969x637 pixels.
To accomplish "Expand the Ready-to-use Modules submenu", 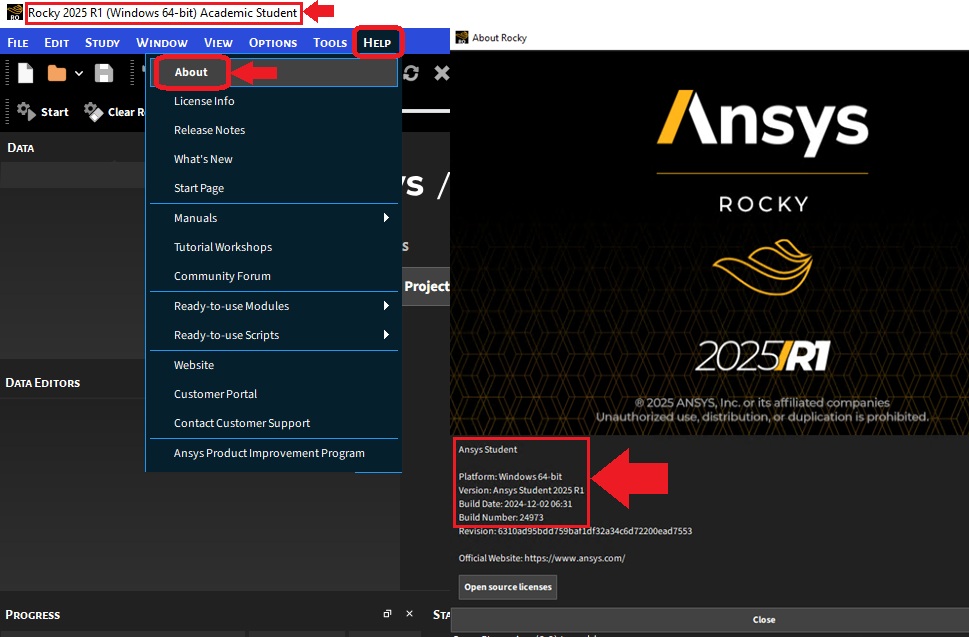I will point(274,306).
